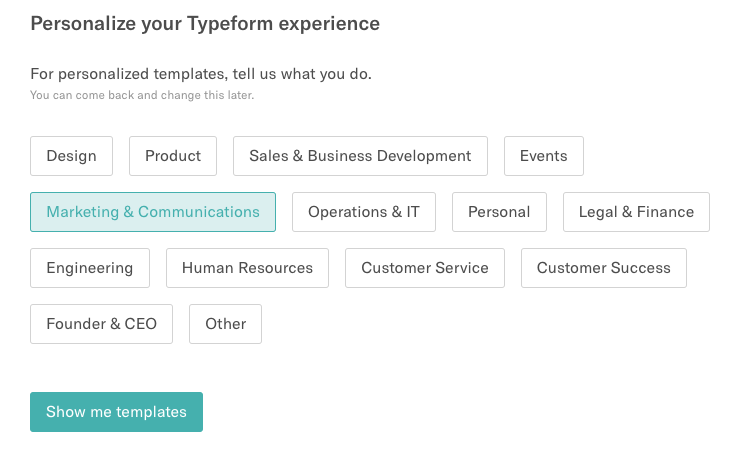Click the word templates in the subtitle

[190, 74]
